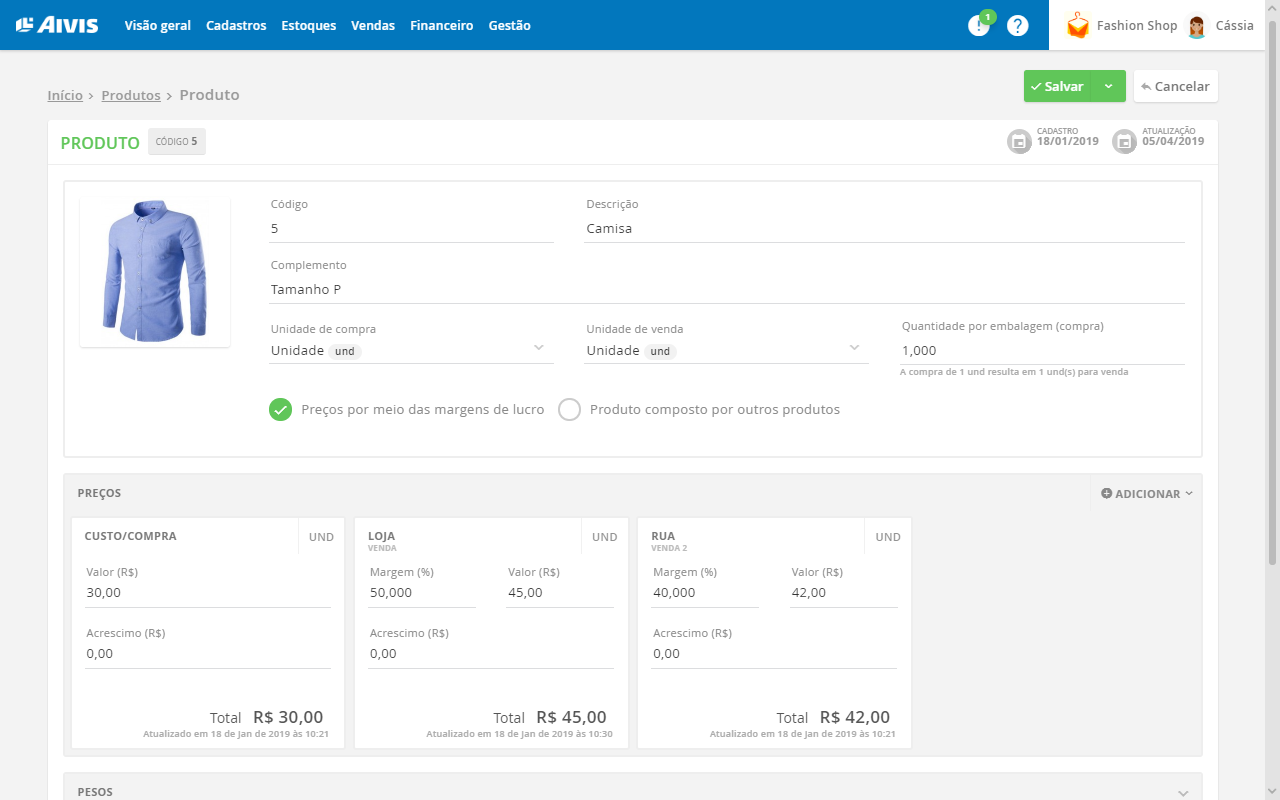Toggle Produto composto por outros produtos
The image size is (1280, 800).
569,409
